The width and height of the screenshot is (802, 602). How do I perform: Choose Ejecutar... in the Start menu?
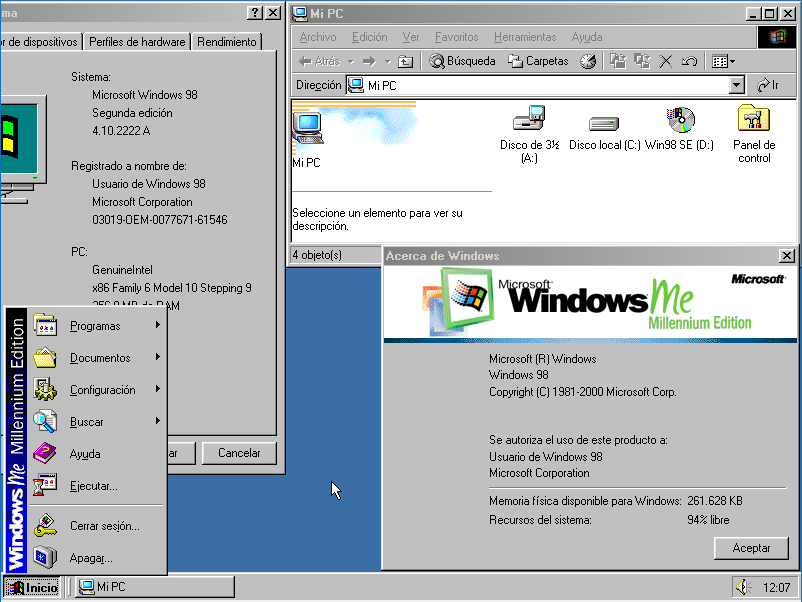98,486
